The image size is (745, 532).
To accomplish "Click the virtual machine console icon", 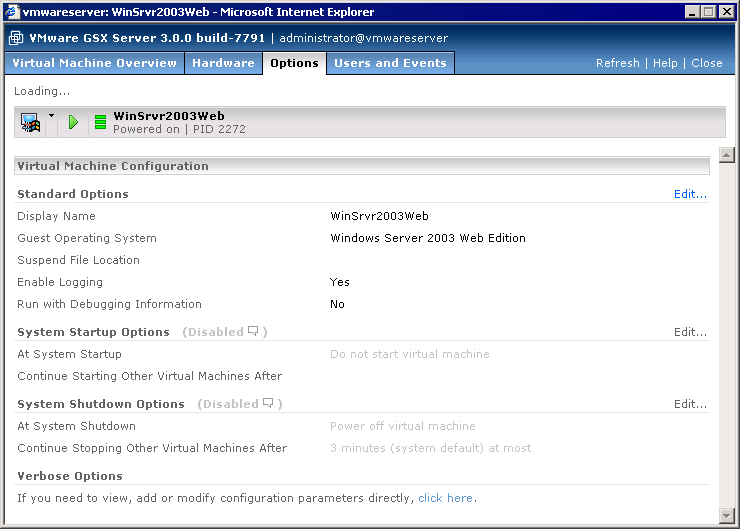I will (30, 123).
